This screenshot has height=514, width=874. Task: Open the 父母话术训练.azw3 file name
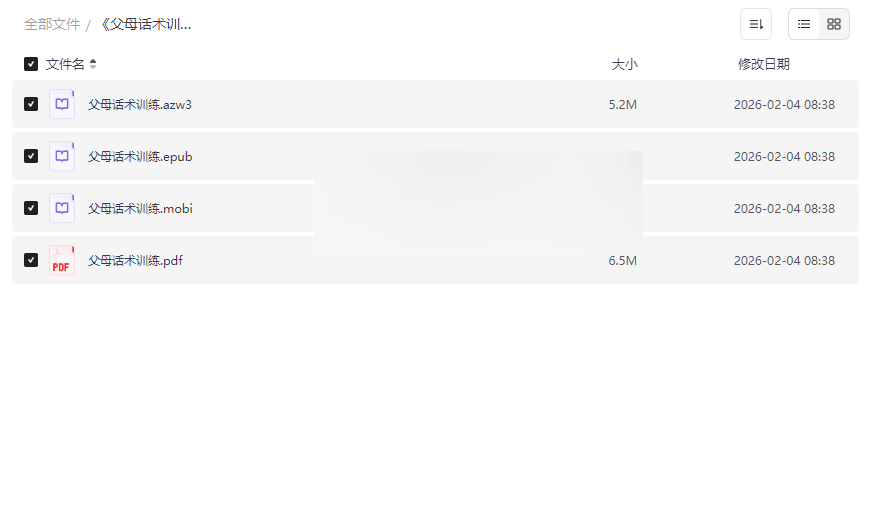coord(139,104)
